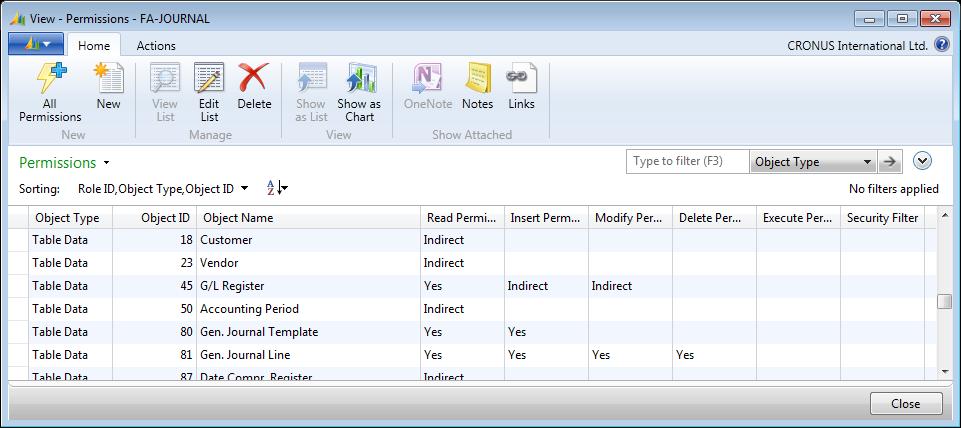Delete the selected permission
The width and height of the screenshot is (961, 428).
254,86
